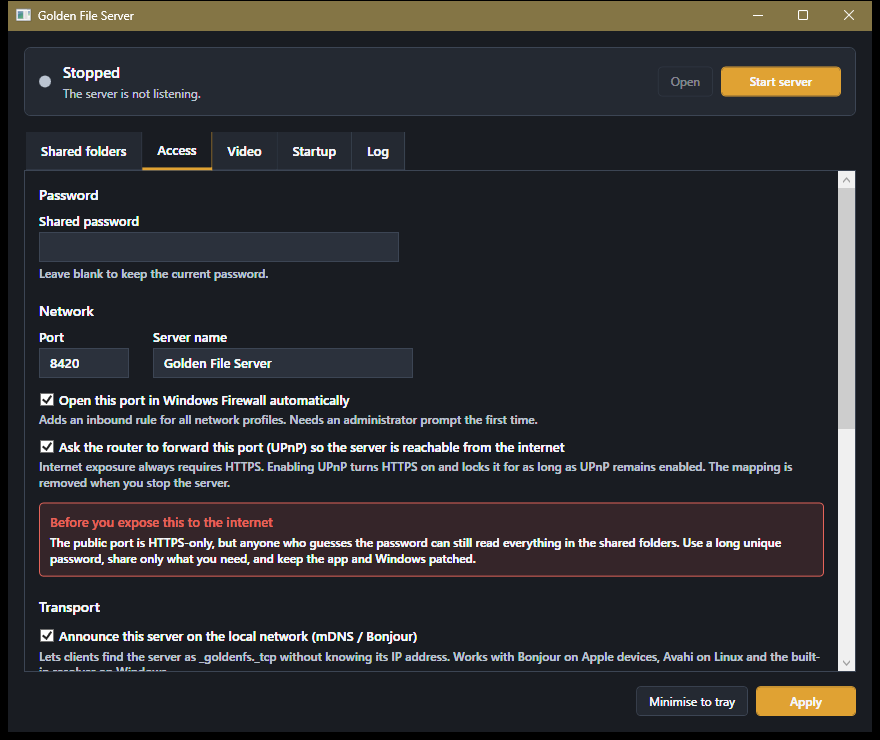This screenshot has height=740, width=880.
Task: Maximize the Golden File Server window
Action: pos(803,15)
